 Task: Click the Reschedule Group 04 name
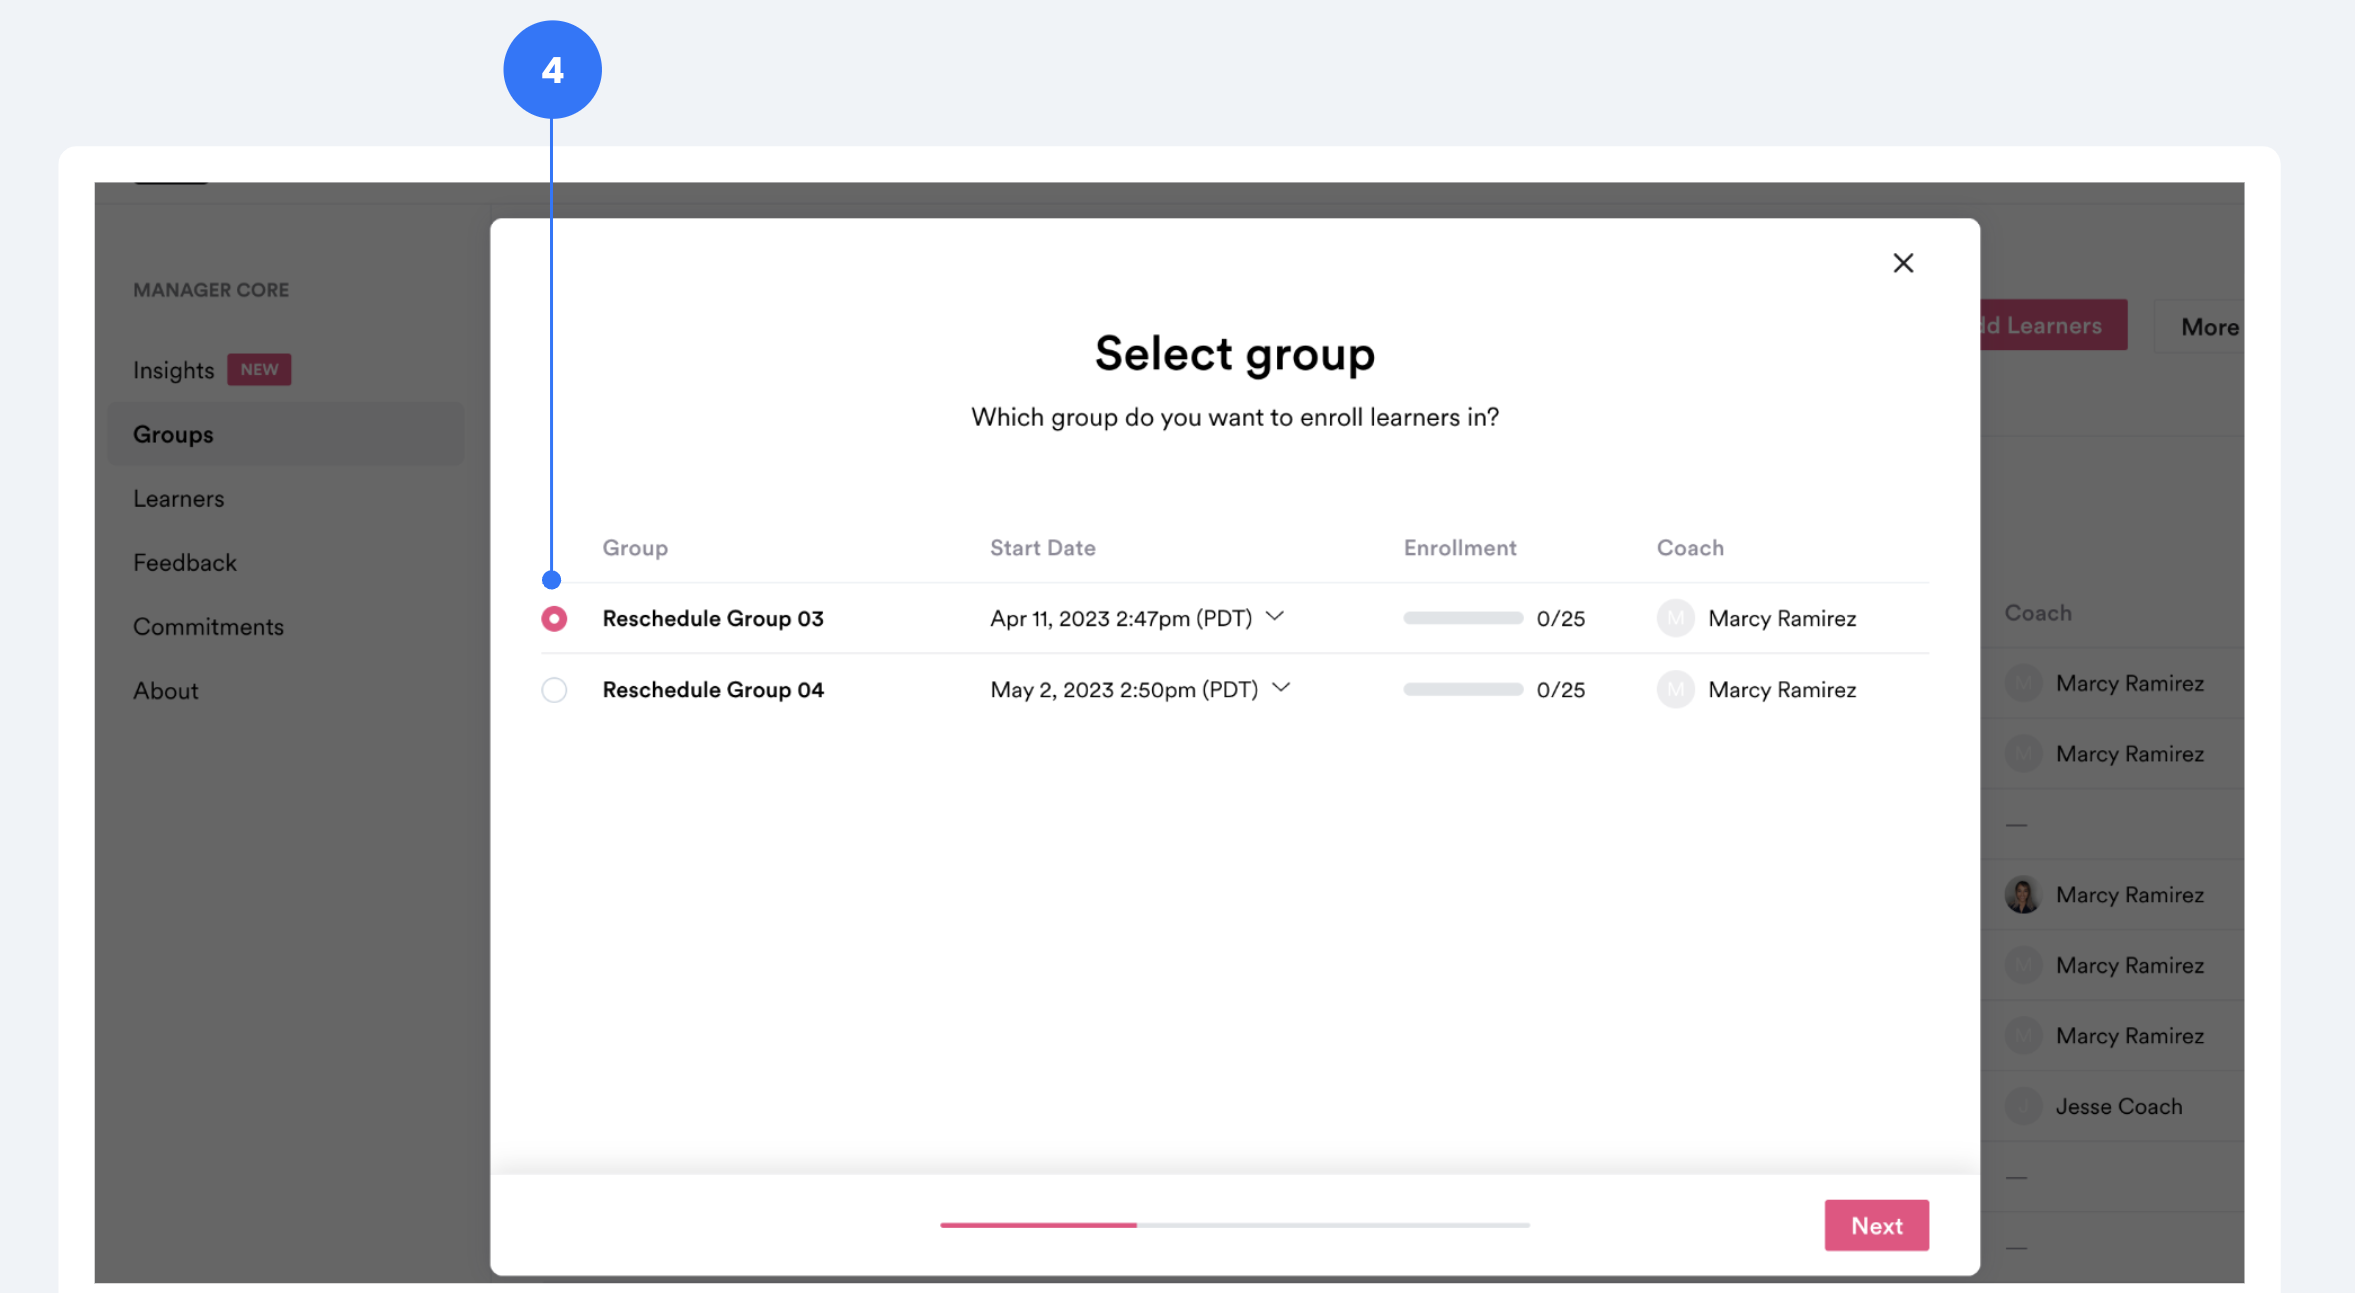pos(713,689)
